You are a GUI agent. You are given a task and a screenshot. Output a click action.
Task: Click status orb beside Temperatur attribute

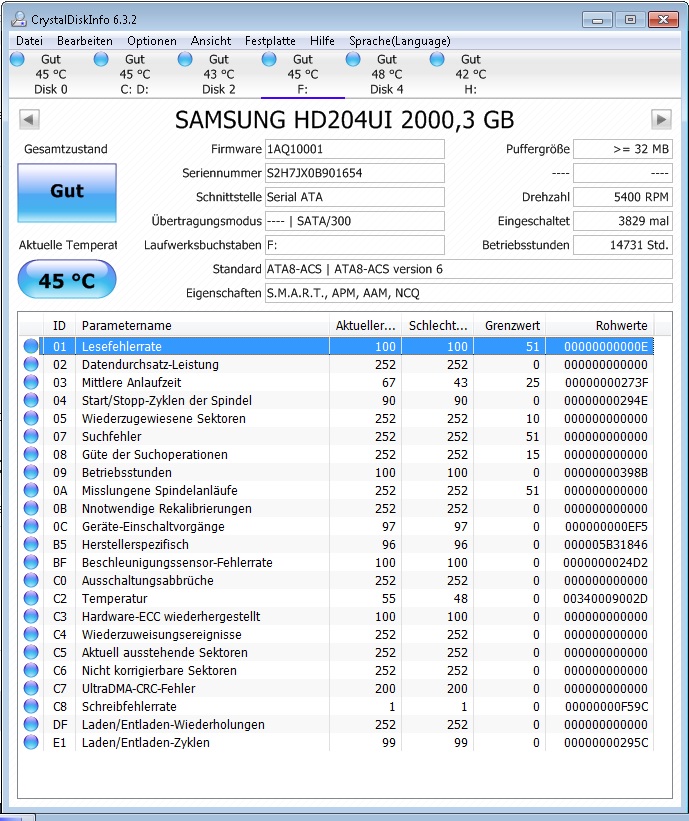point(31,599)
